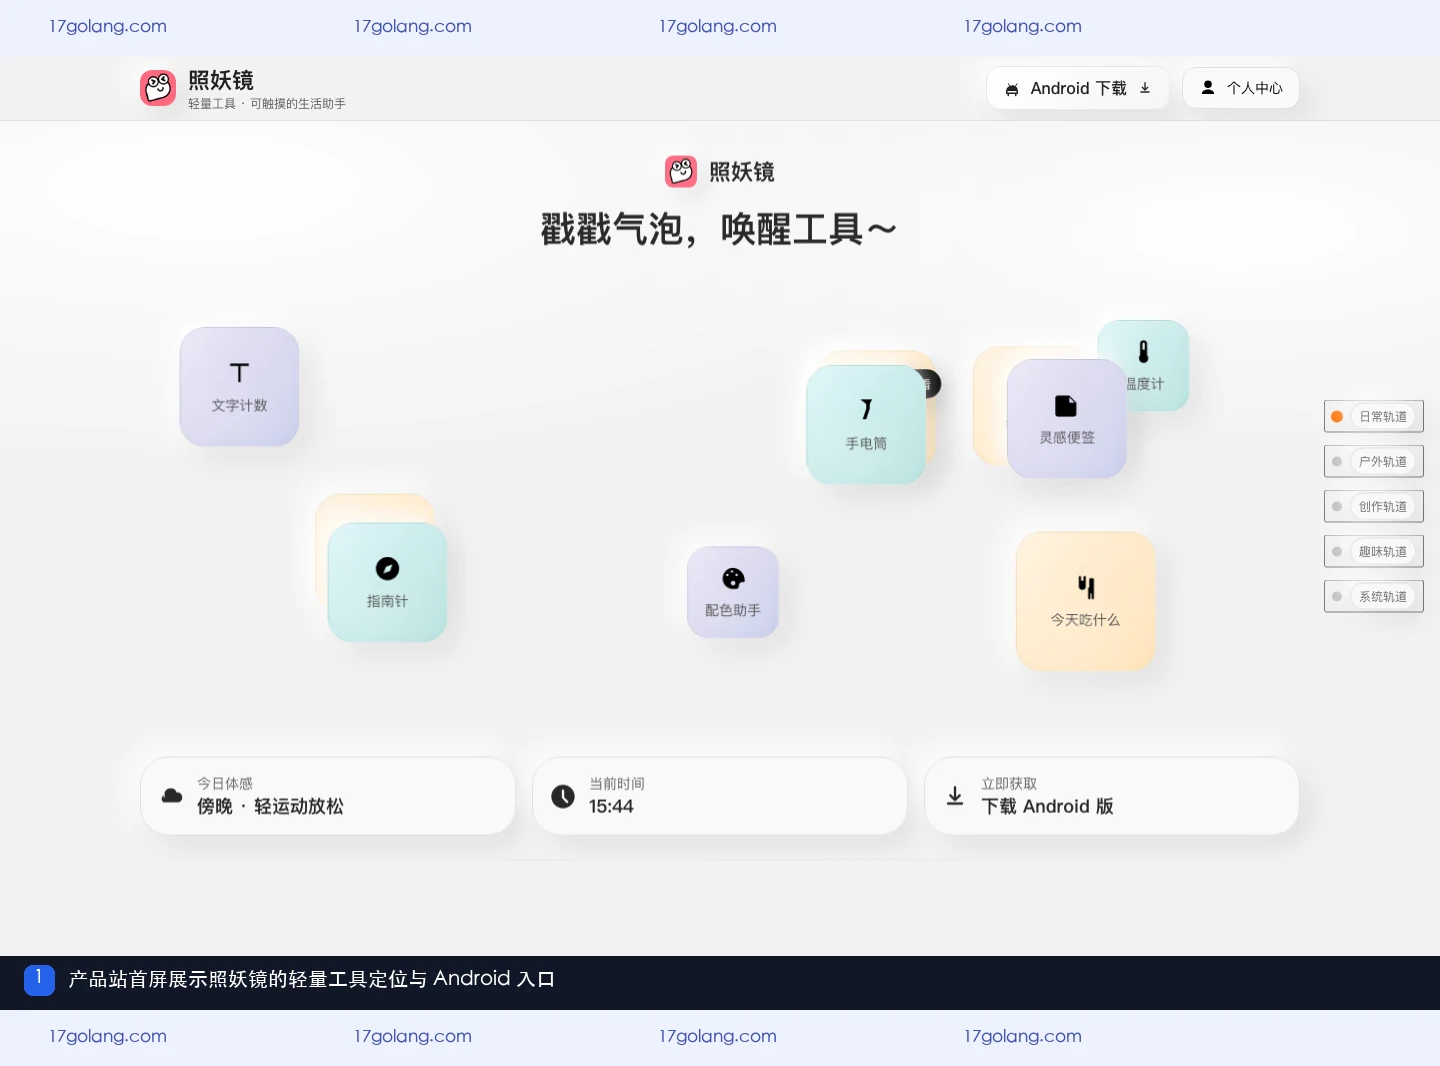Open the 配色助手 palette bubble
1440x1066 pixels.
733,592
